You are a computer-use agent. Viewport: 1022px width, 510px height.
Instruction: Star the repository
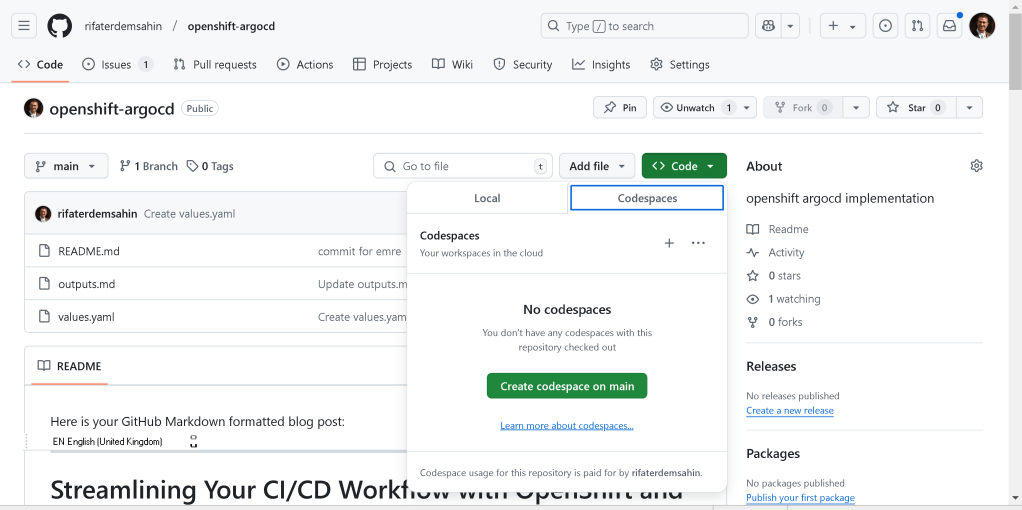[x=916, y=108]
